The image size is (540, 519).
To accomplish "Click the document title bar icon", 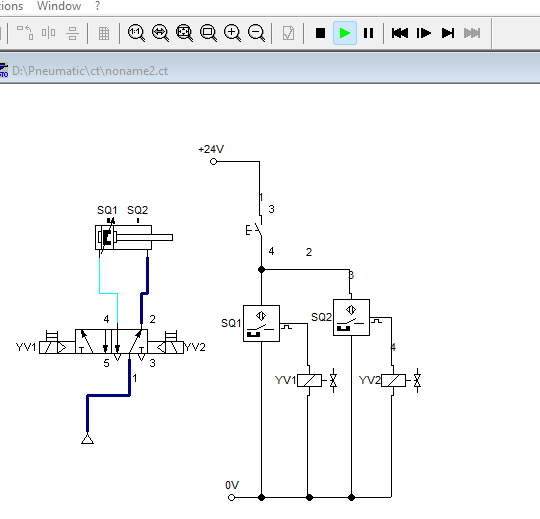I will 3,70.
